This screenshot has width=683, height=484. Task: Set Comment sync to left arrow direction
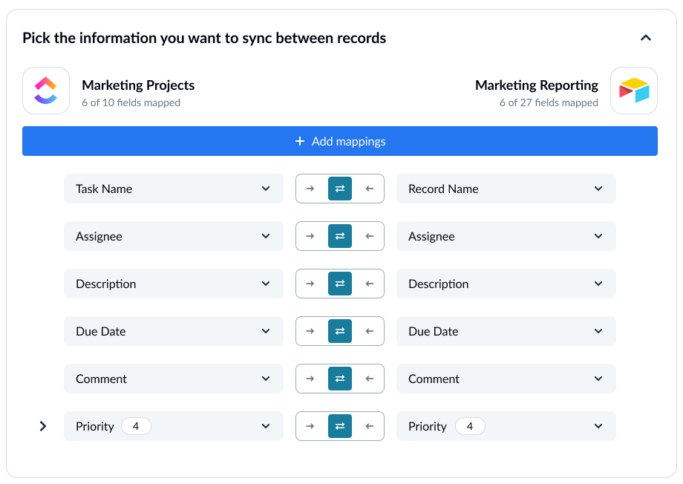click(x=369, y=379)
